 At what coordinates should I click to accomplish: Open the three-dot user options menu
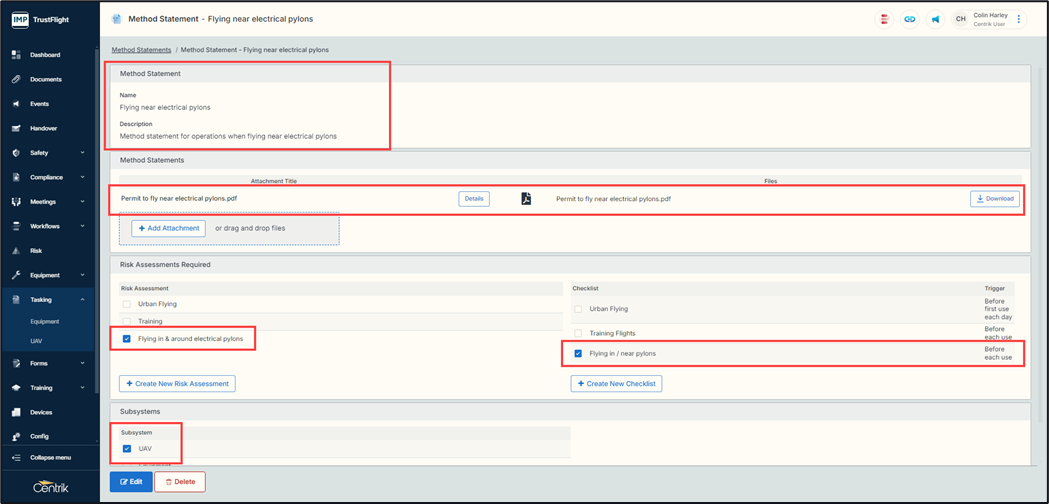1019,19
